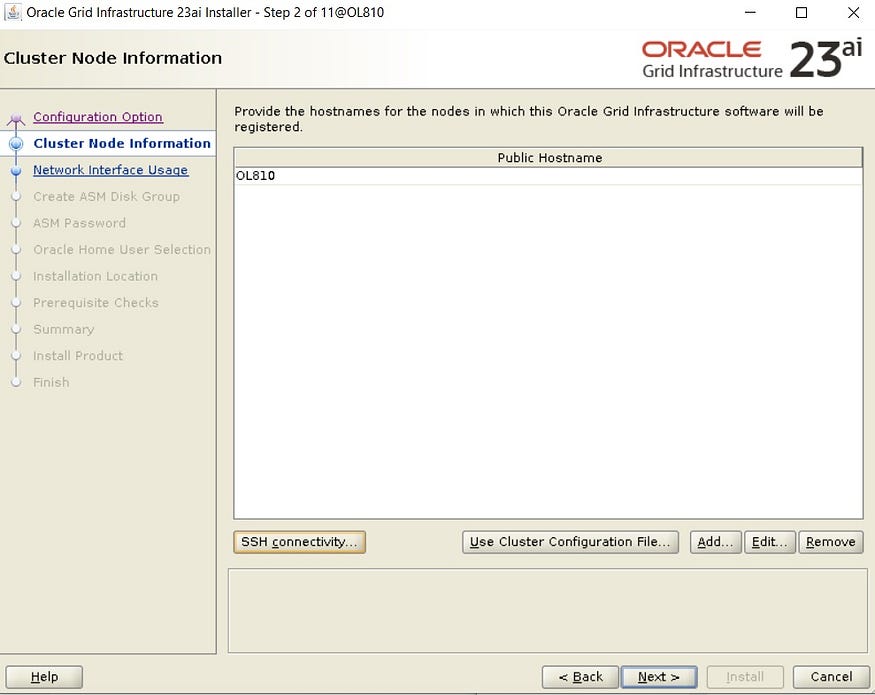Proceed with the Next button

(x=659, y=677)
